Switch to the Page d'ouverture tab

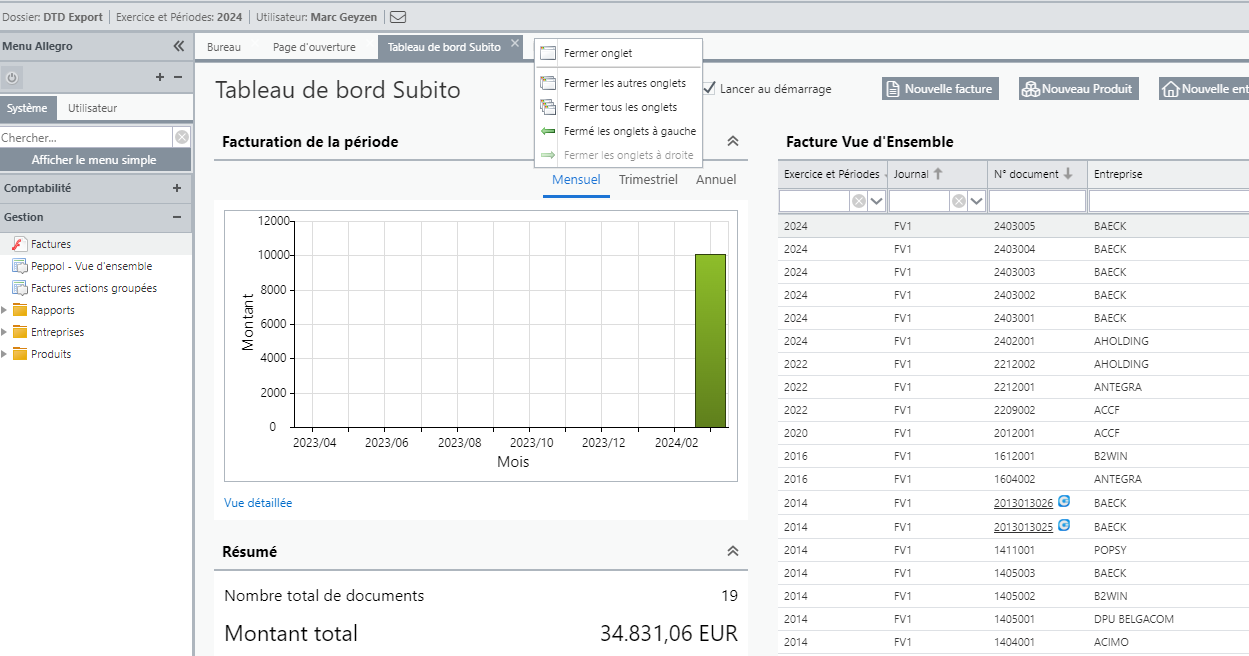(x=314, y=47)
